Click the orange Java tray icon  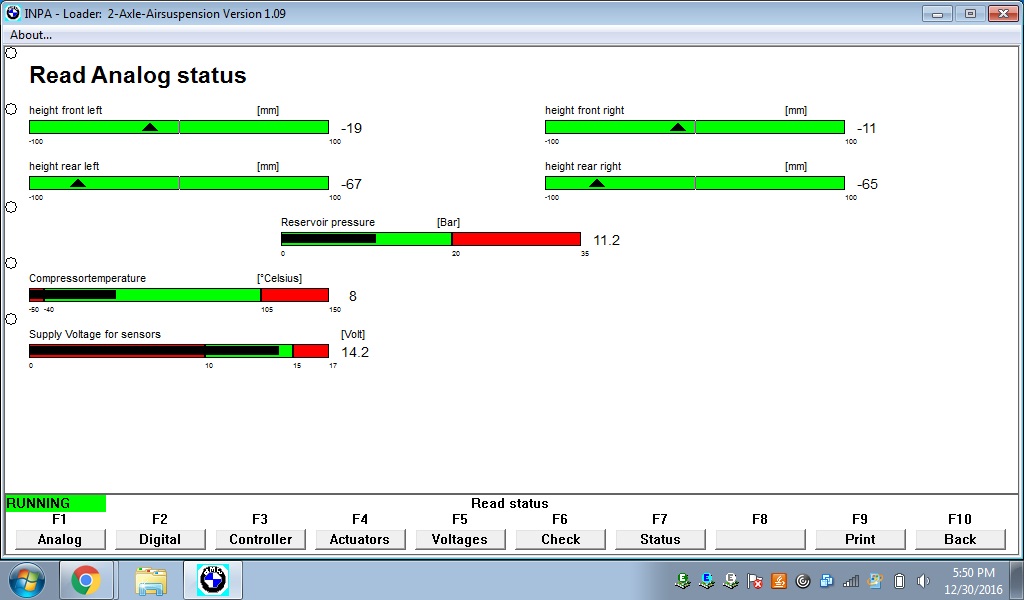[779, 581]
